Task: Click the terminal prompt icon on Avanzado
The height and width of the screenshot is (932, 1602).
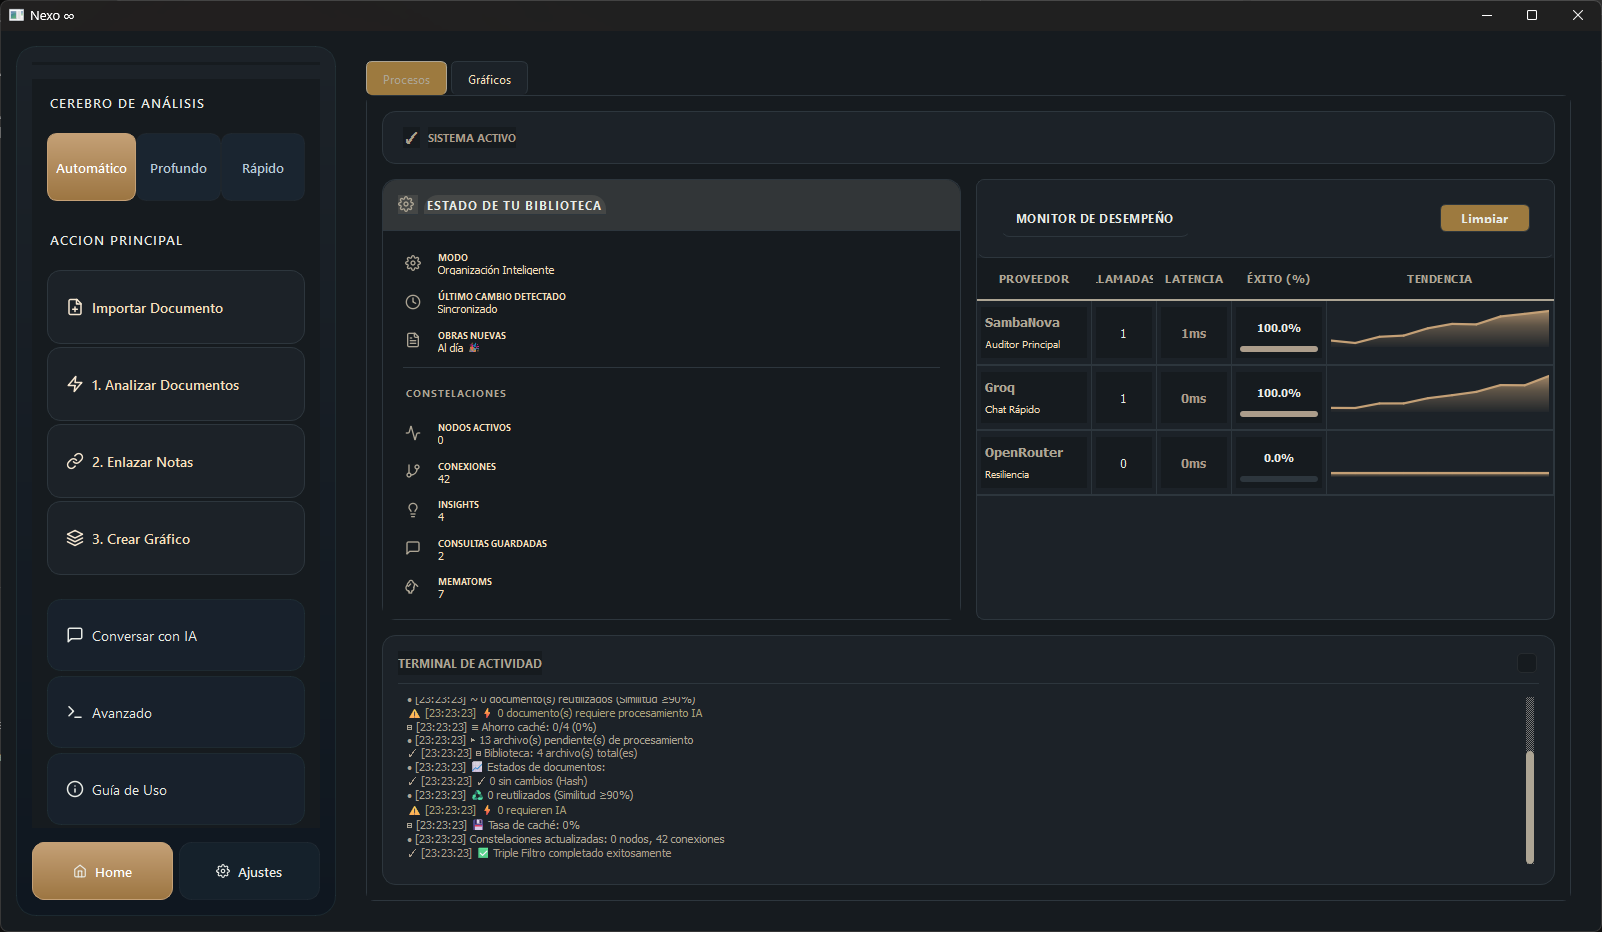Action: [75, 712]
